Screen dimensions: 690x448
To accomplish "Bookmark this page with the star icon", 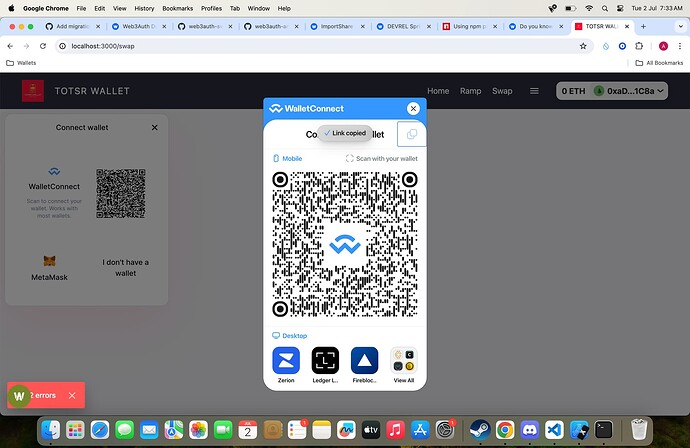I will tap(583, 46).
